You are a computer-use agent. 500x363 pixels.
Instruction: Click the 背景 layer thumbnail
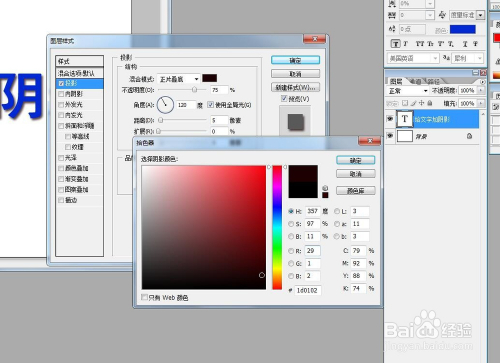pyautogui.click(x=405, y=136)
